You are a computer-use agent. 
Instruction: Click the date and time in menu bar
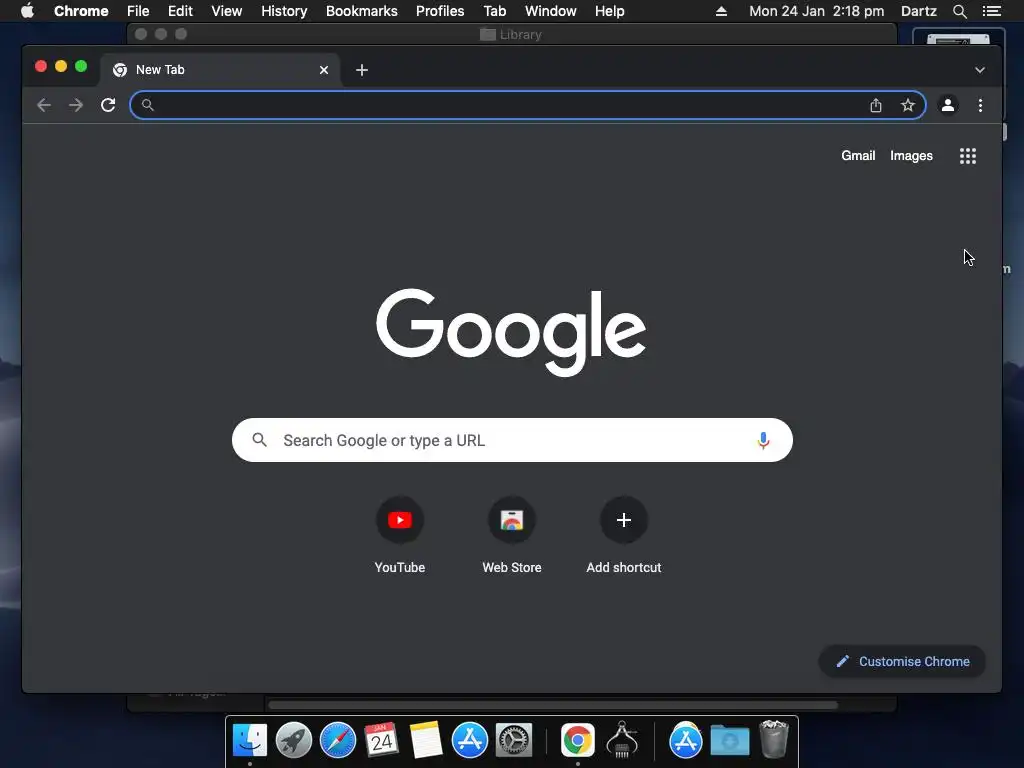pos(816,11)
